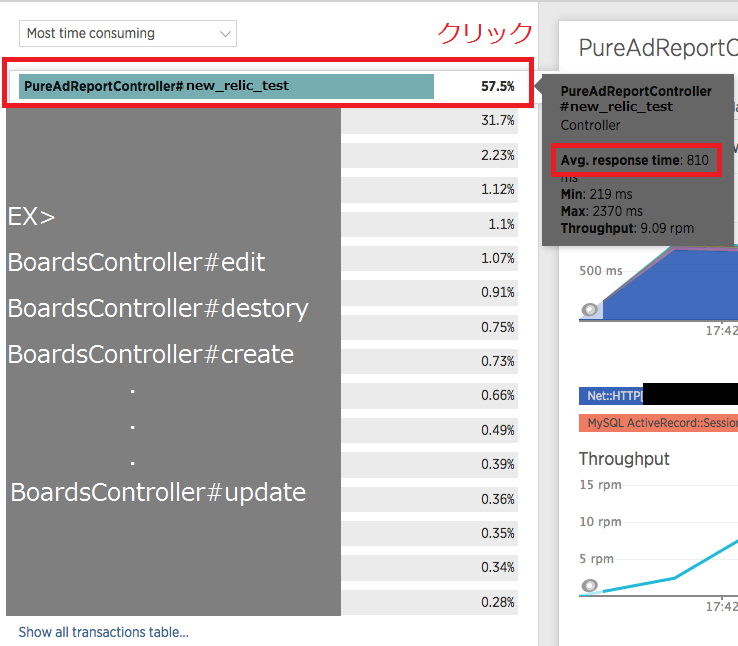The width and height of the screenshot is (738, 646).
Task: Toggle the MySQL ActiveRecord::Session legend item
Action: pyautogui.click(x=658, y=423)
